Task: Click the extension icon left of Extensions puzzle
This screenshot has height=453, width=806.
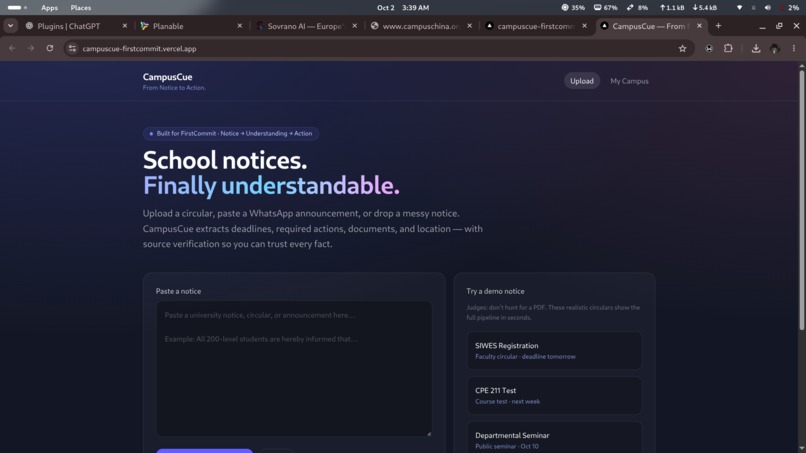Action: (x=709, y=48)
